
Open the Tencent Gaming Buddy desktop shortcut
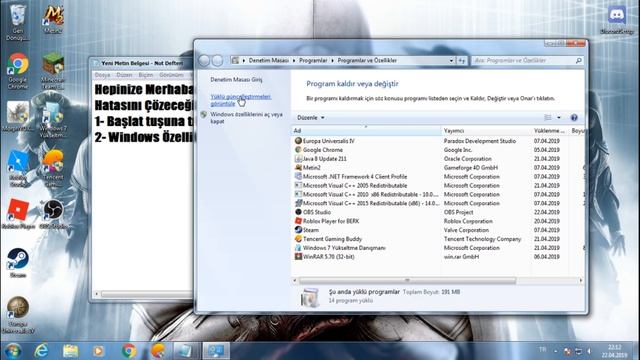pyautogui.click(x=53, y=168)
